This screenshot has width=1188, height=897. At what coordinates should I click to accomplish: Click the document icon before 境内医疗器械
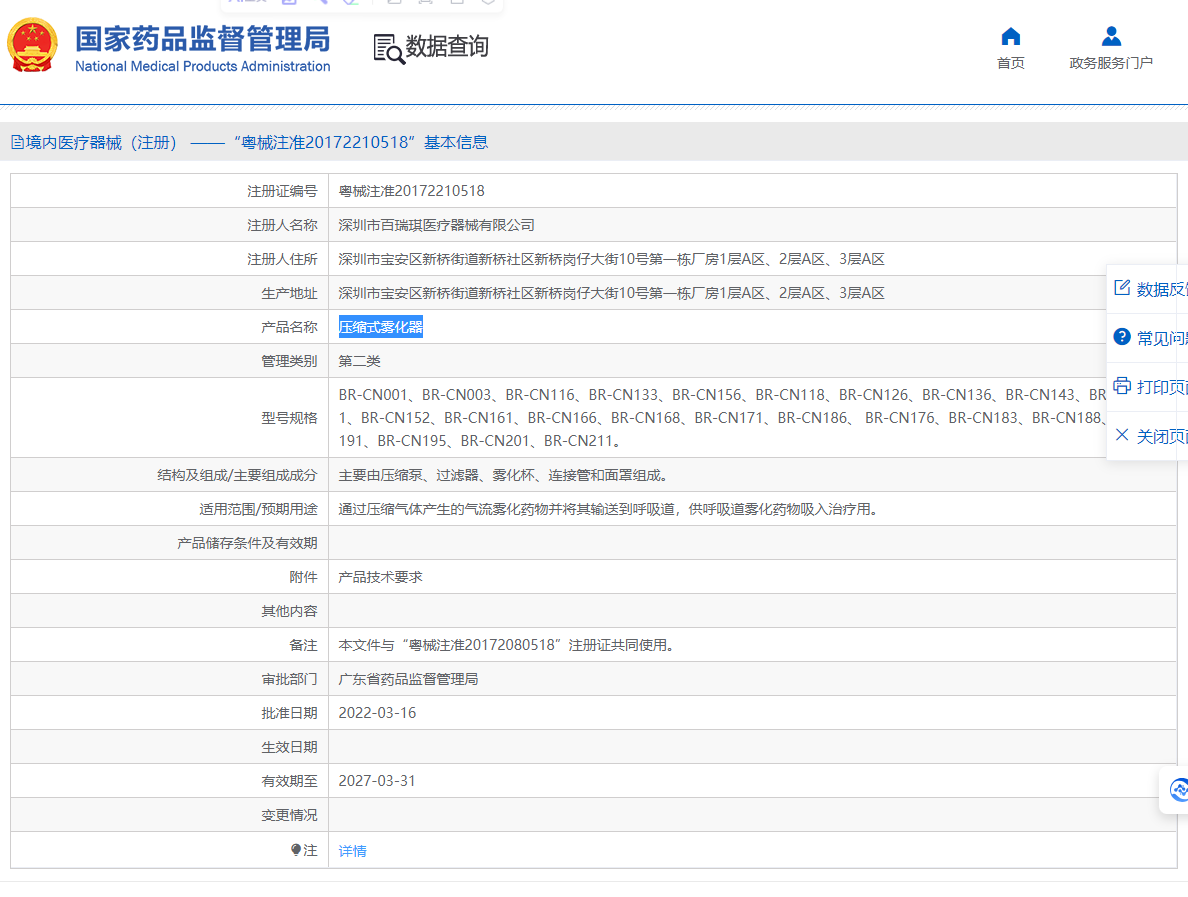[x=18, y=143]
